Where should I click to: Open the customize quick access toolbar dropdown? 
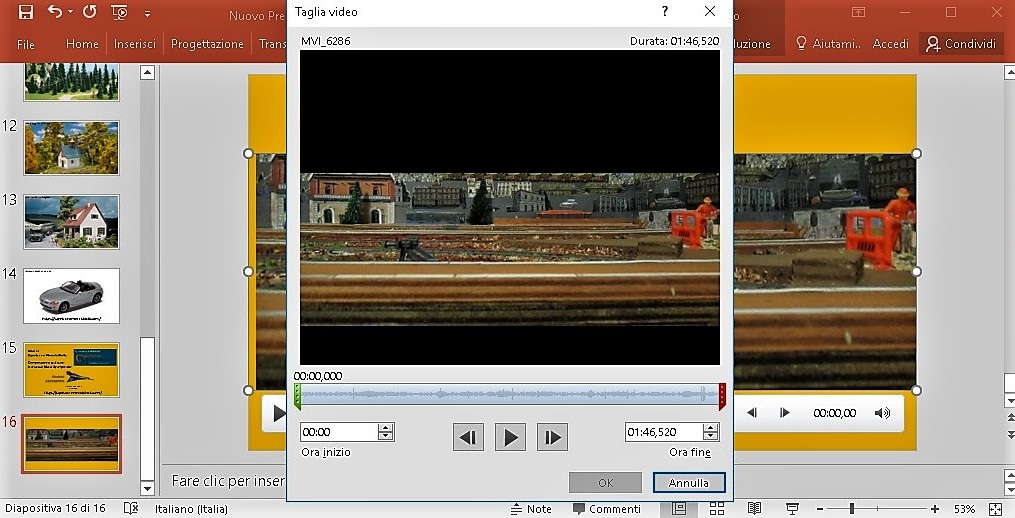pyautogui.click(x=148, y=14)
